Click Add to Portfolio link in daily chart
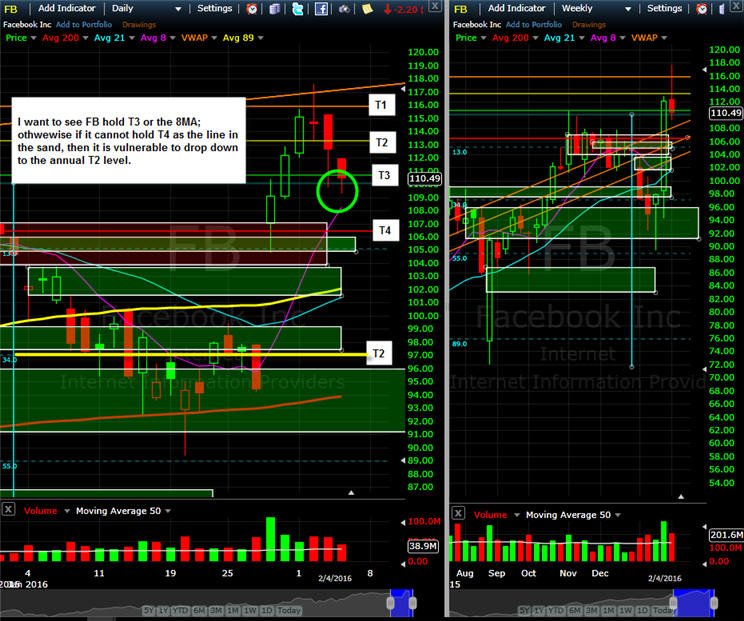Viewport: 744px width, 621px height. click(84, 24)
